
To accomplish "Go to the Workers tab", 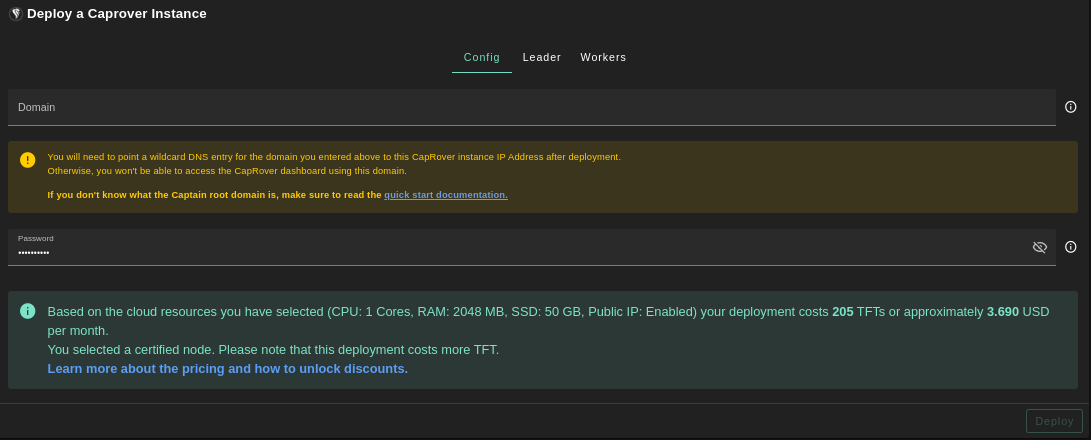I will coord(603,58).
